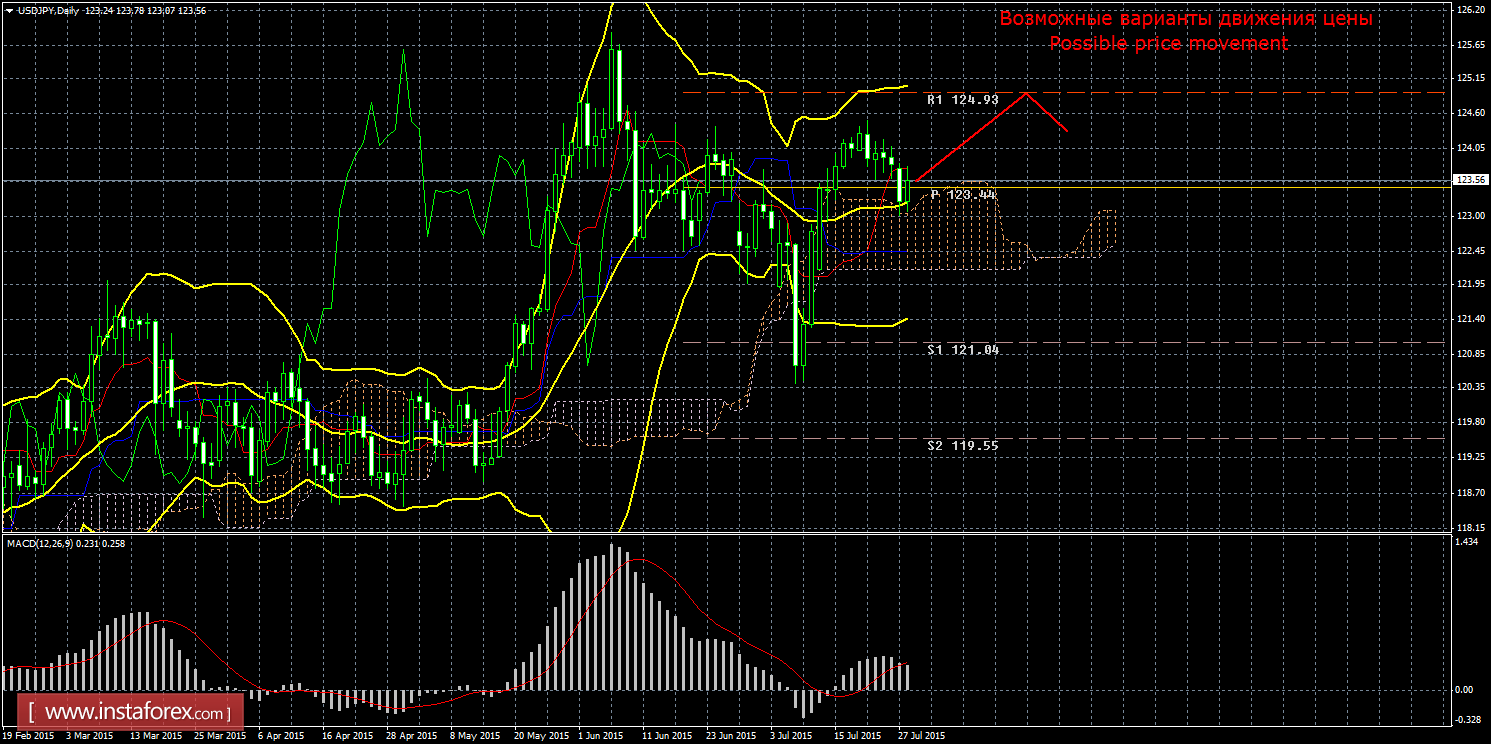Click the 126.20 price axis value
The width and height of the screenshot is (1491, 744).
coord(1469,10)
